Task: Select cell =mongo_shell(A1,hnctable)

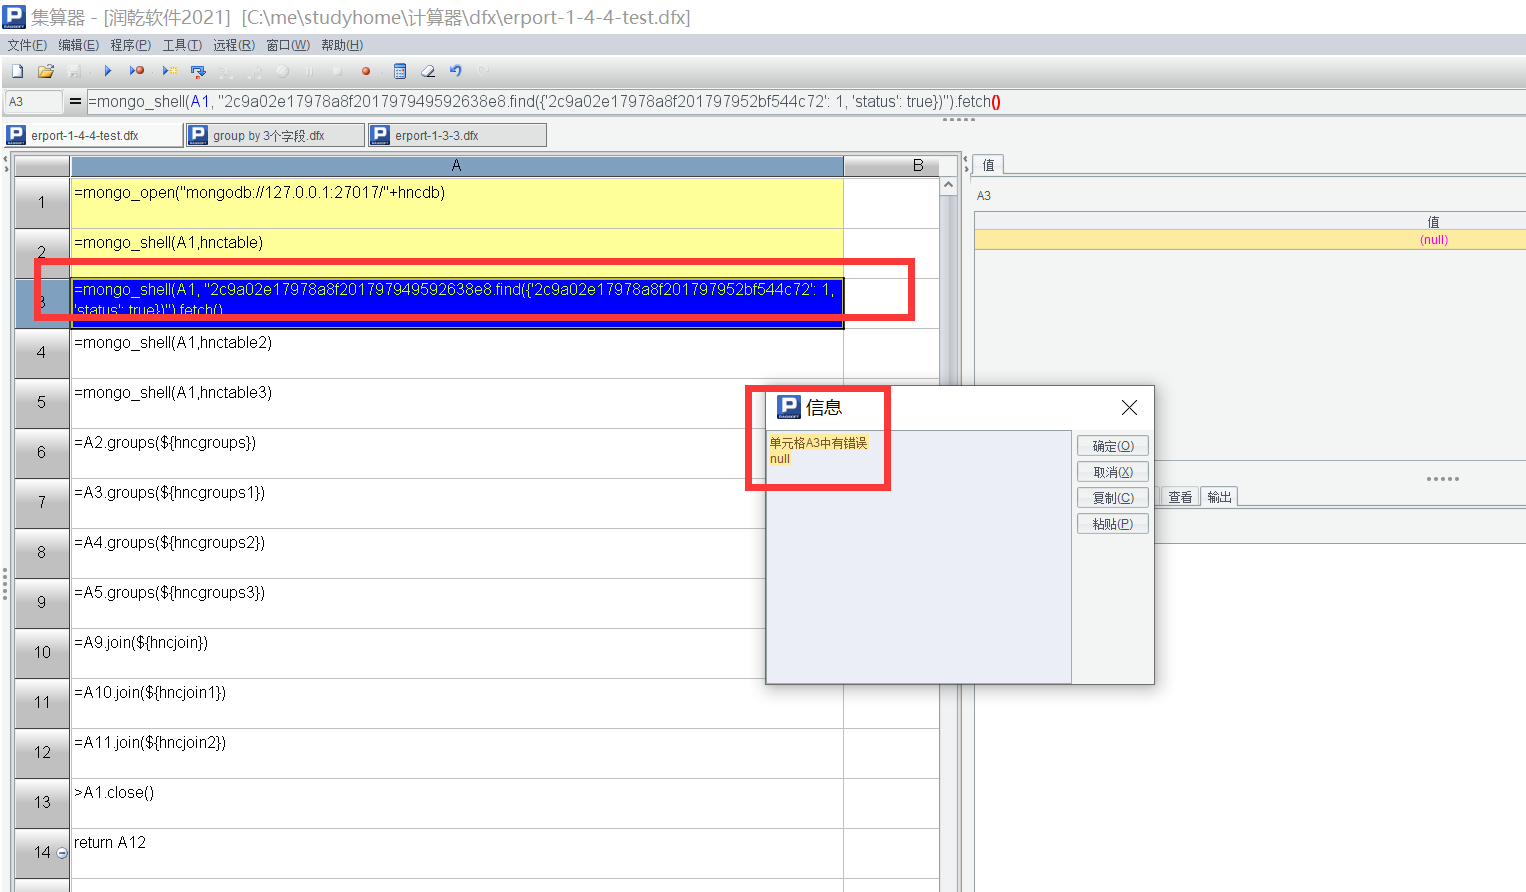Action: tap(457, 253)
